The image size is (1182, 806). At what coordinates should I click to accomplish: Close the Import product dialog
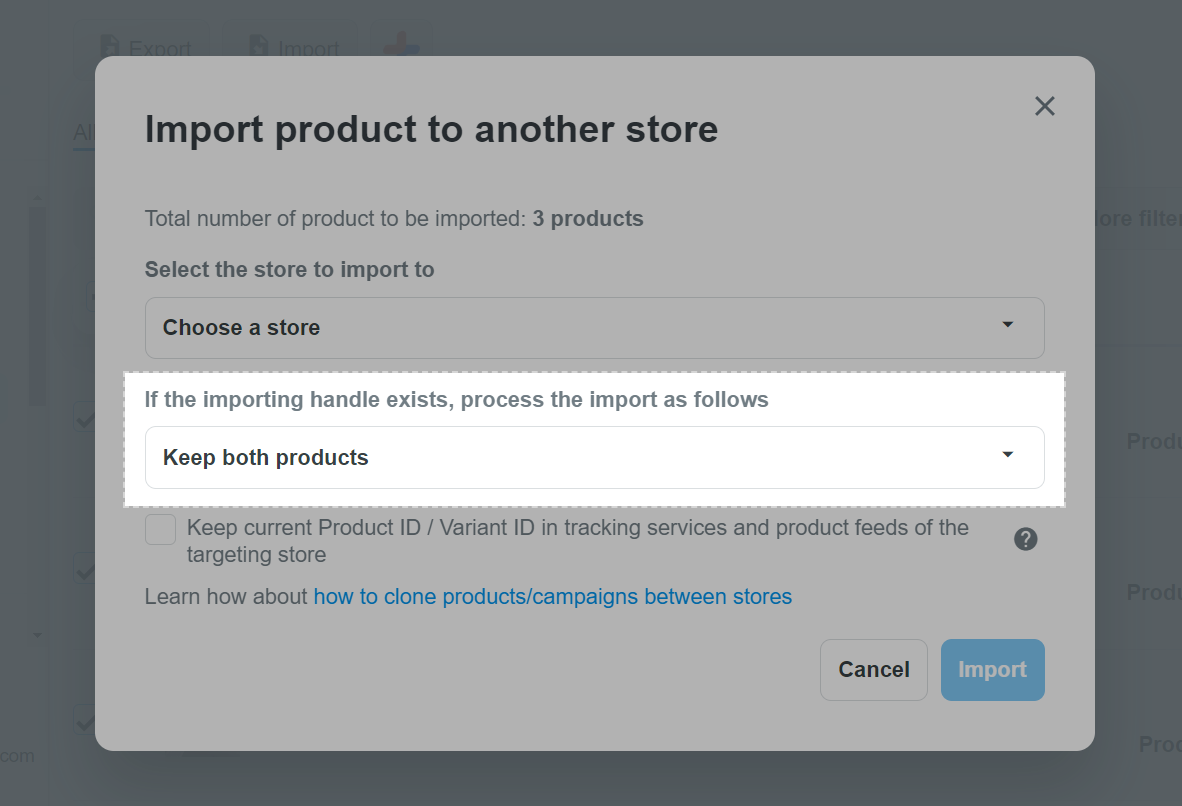[x=1044, y=106]
